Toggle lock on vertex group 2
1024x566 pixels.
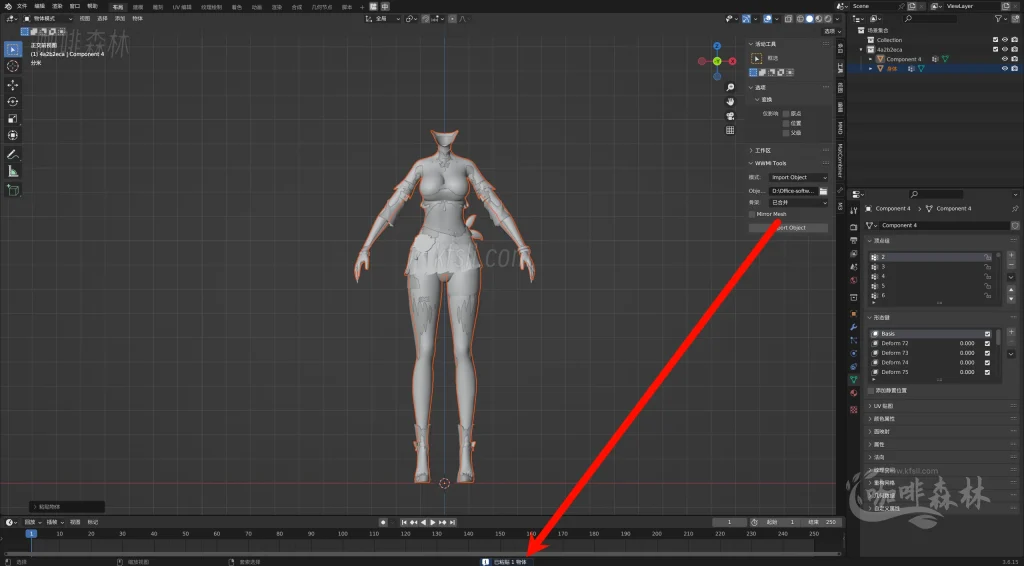coord(987,257)
